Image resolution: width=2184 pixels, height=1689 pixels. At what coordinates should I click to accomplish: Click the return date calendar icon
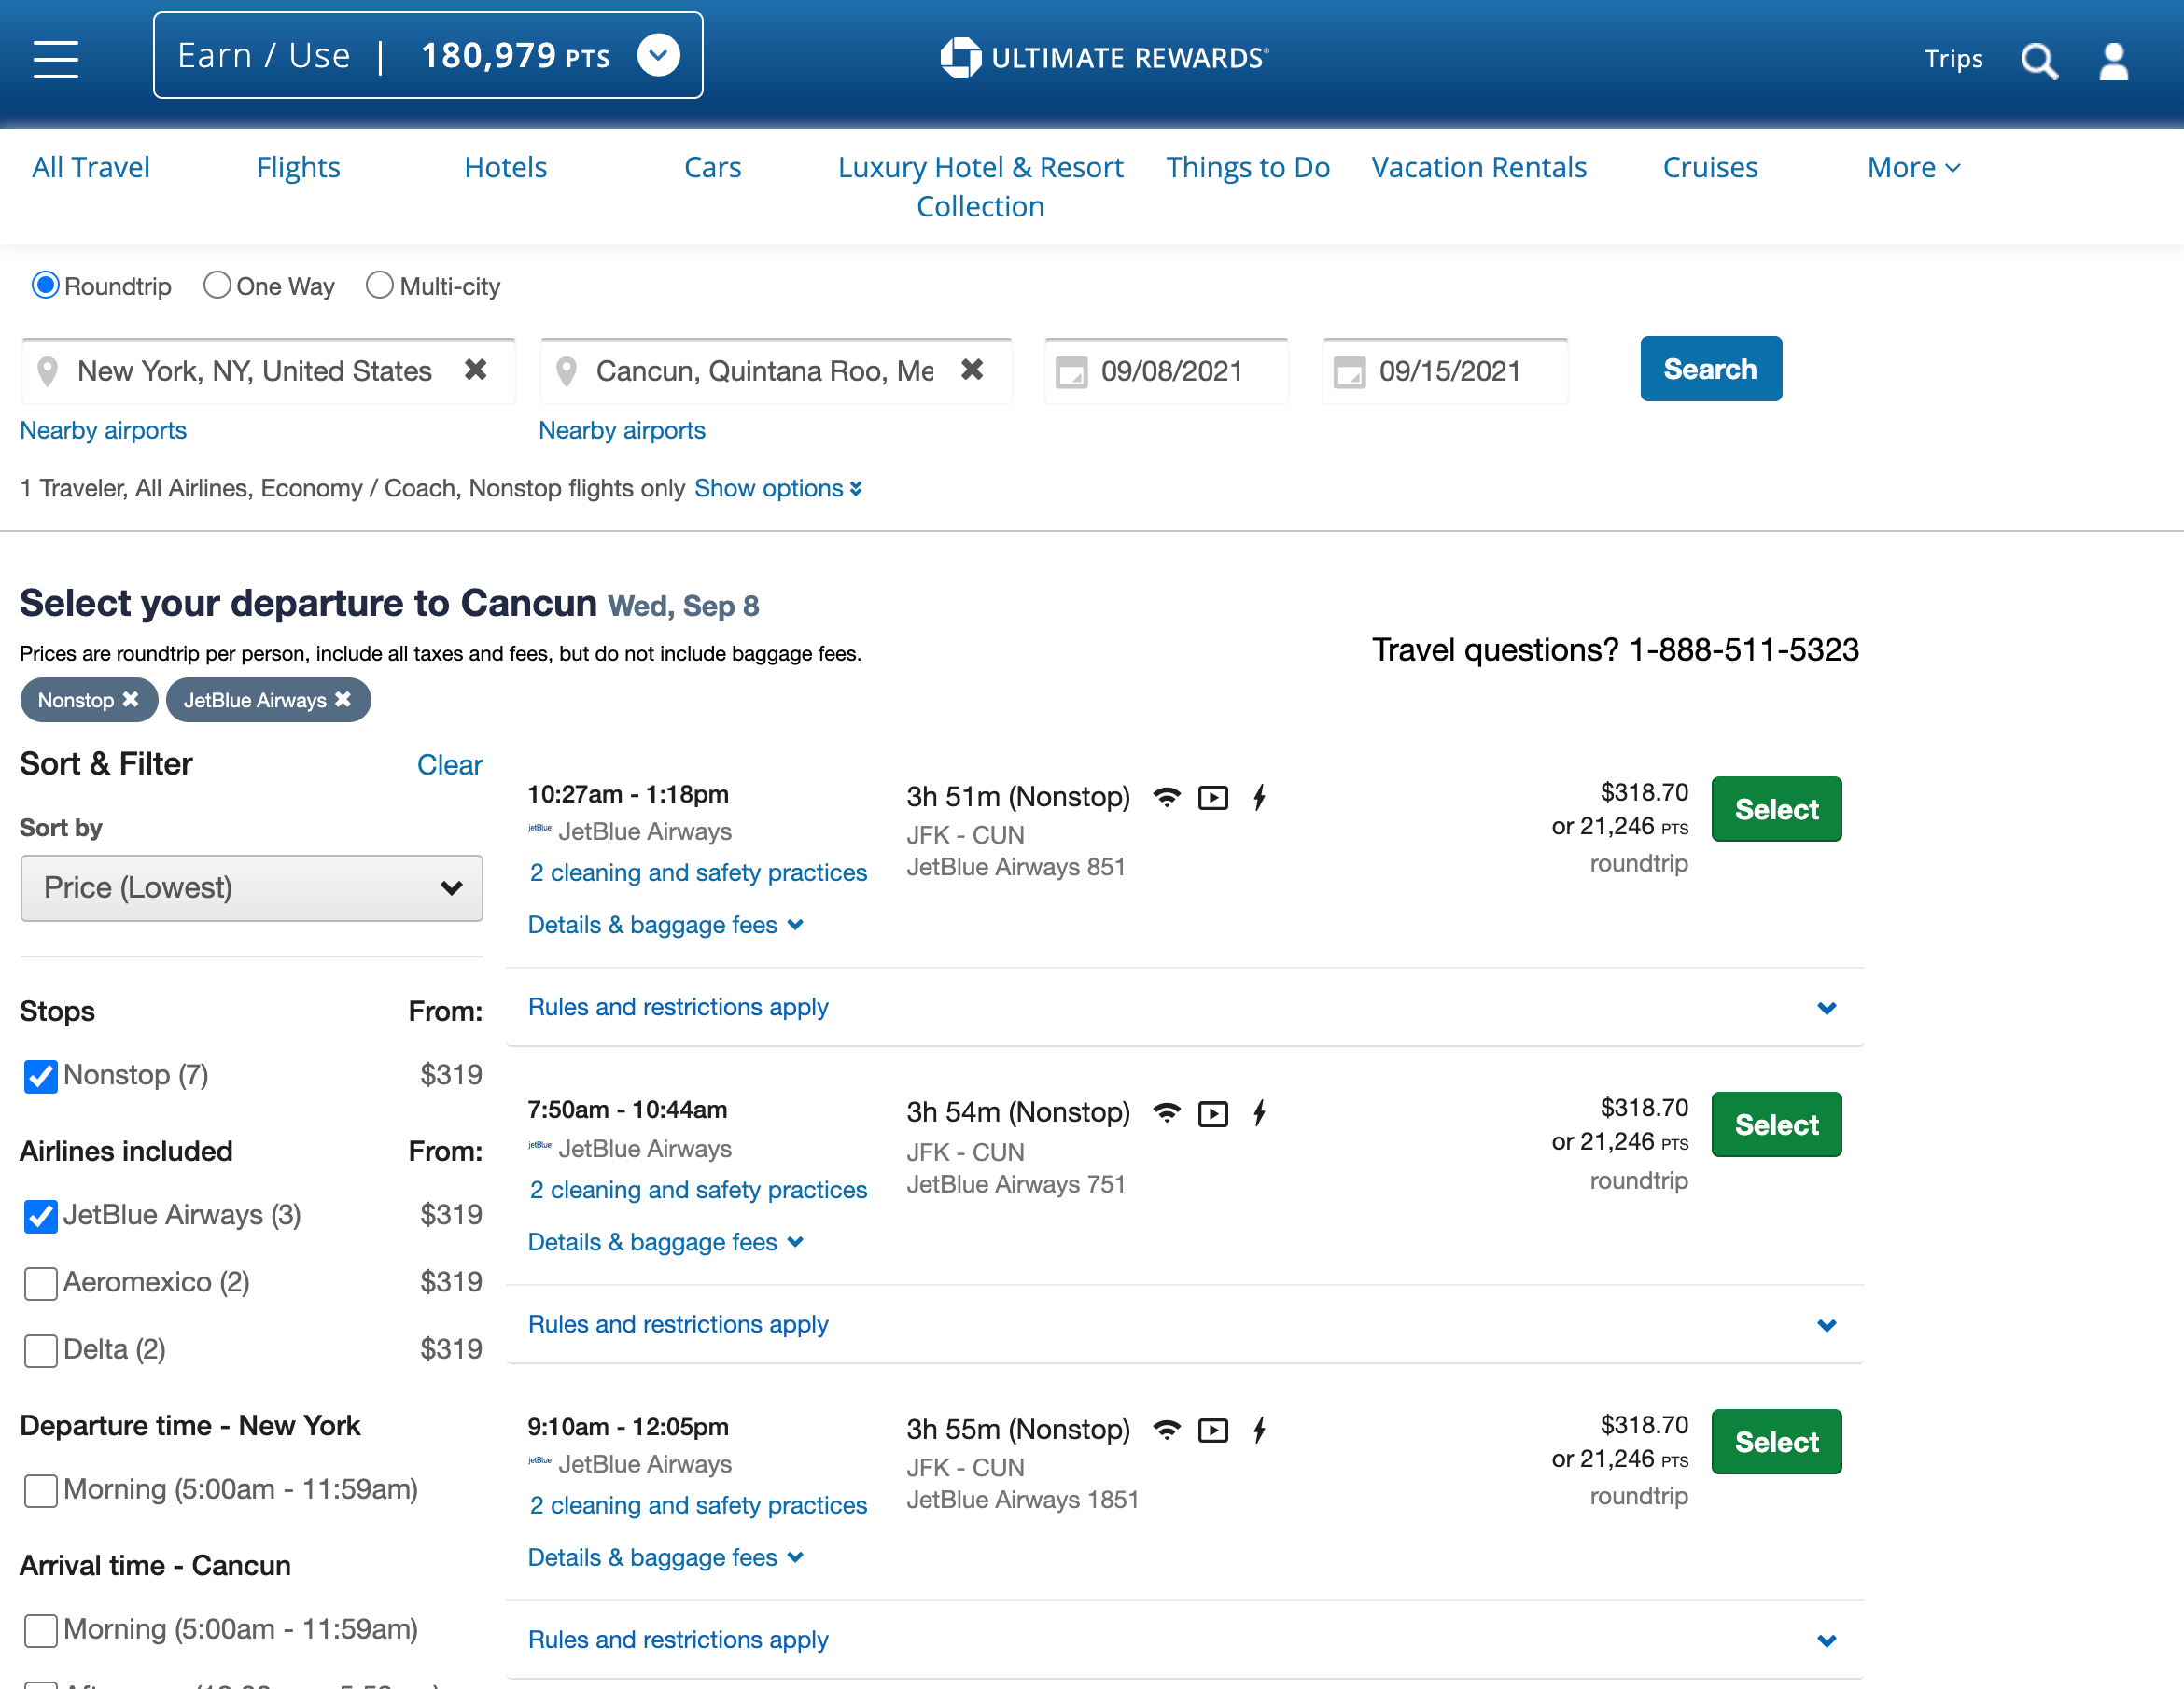1350,372
